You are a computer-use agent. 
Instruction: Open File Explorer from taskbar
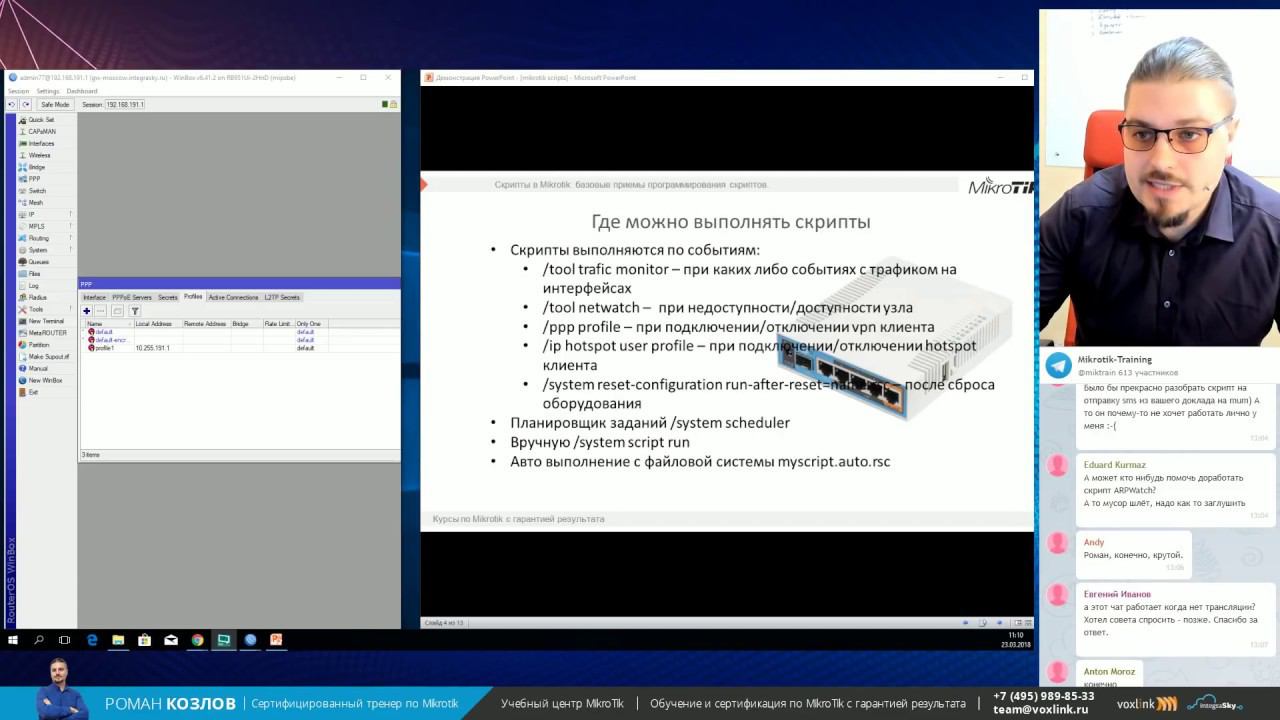[x=118, y=640]
